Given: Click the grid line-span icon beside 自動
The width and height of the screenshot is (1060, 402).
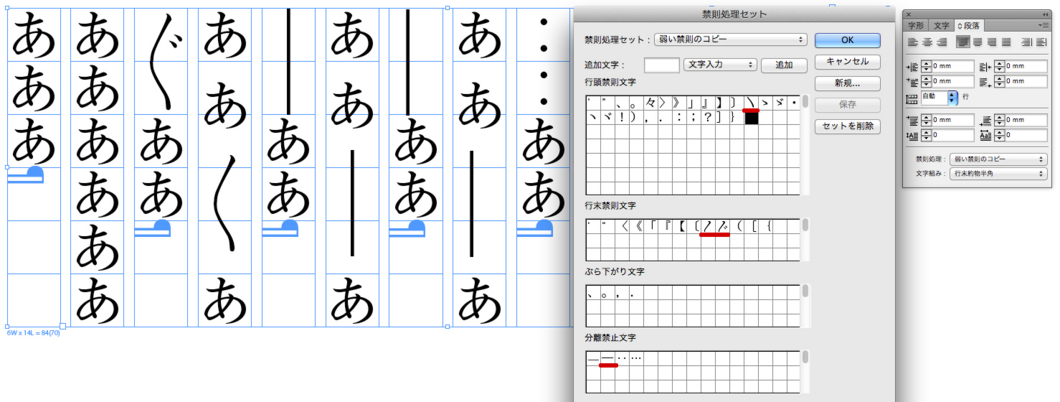Looking at the screenshot, I should (x=912, y=99).
